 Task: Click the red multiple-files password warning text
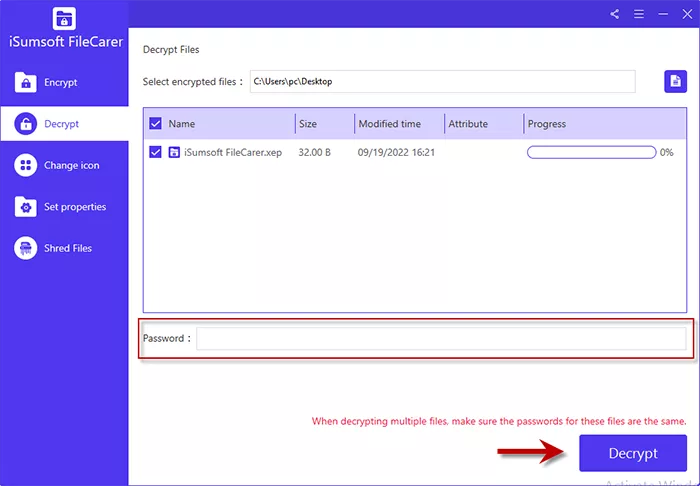[499, 421]
